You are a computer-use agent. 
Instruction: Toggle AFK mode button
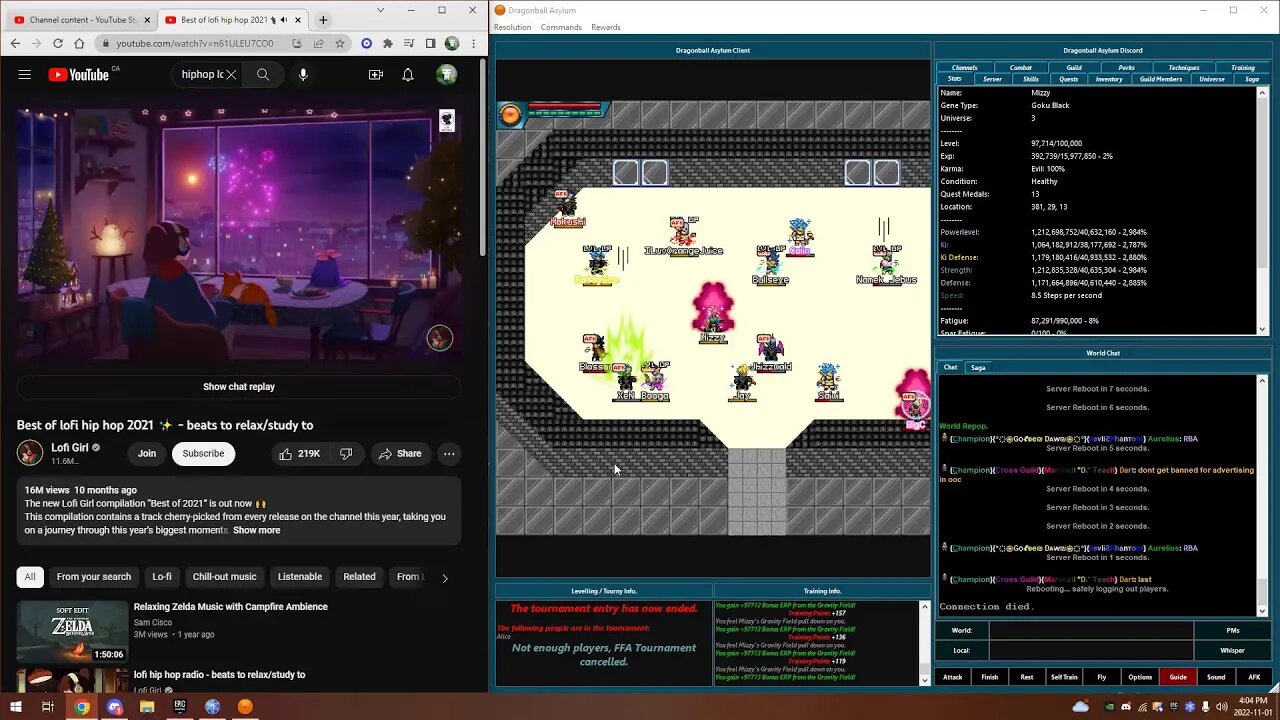tap(1254, 677)
